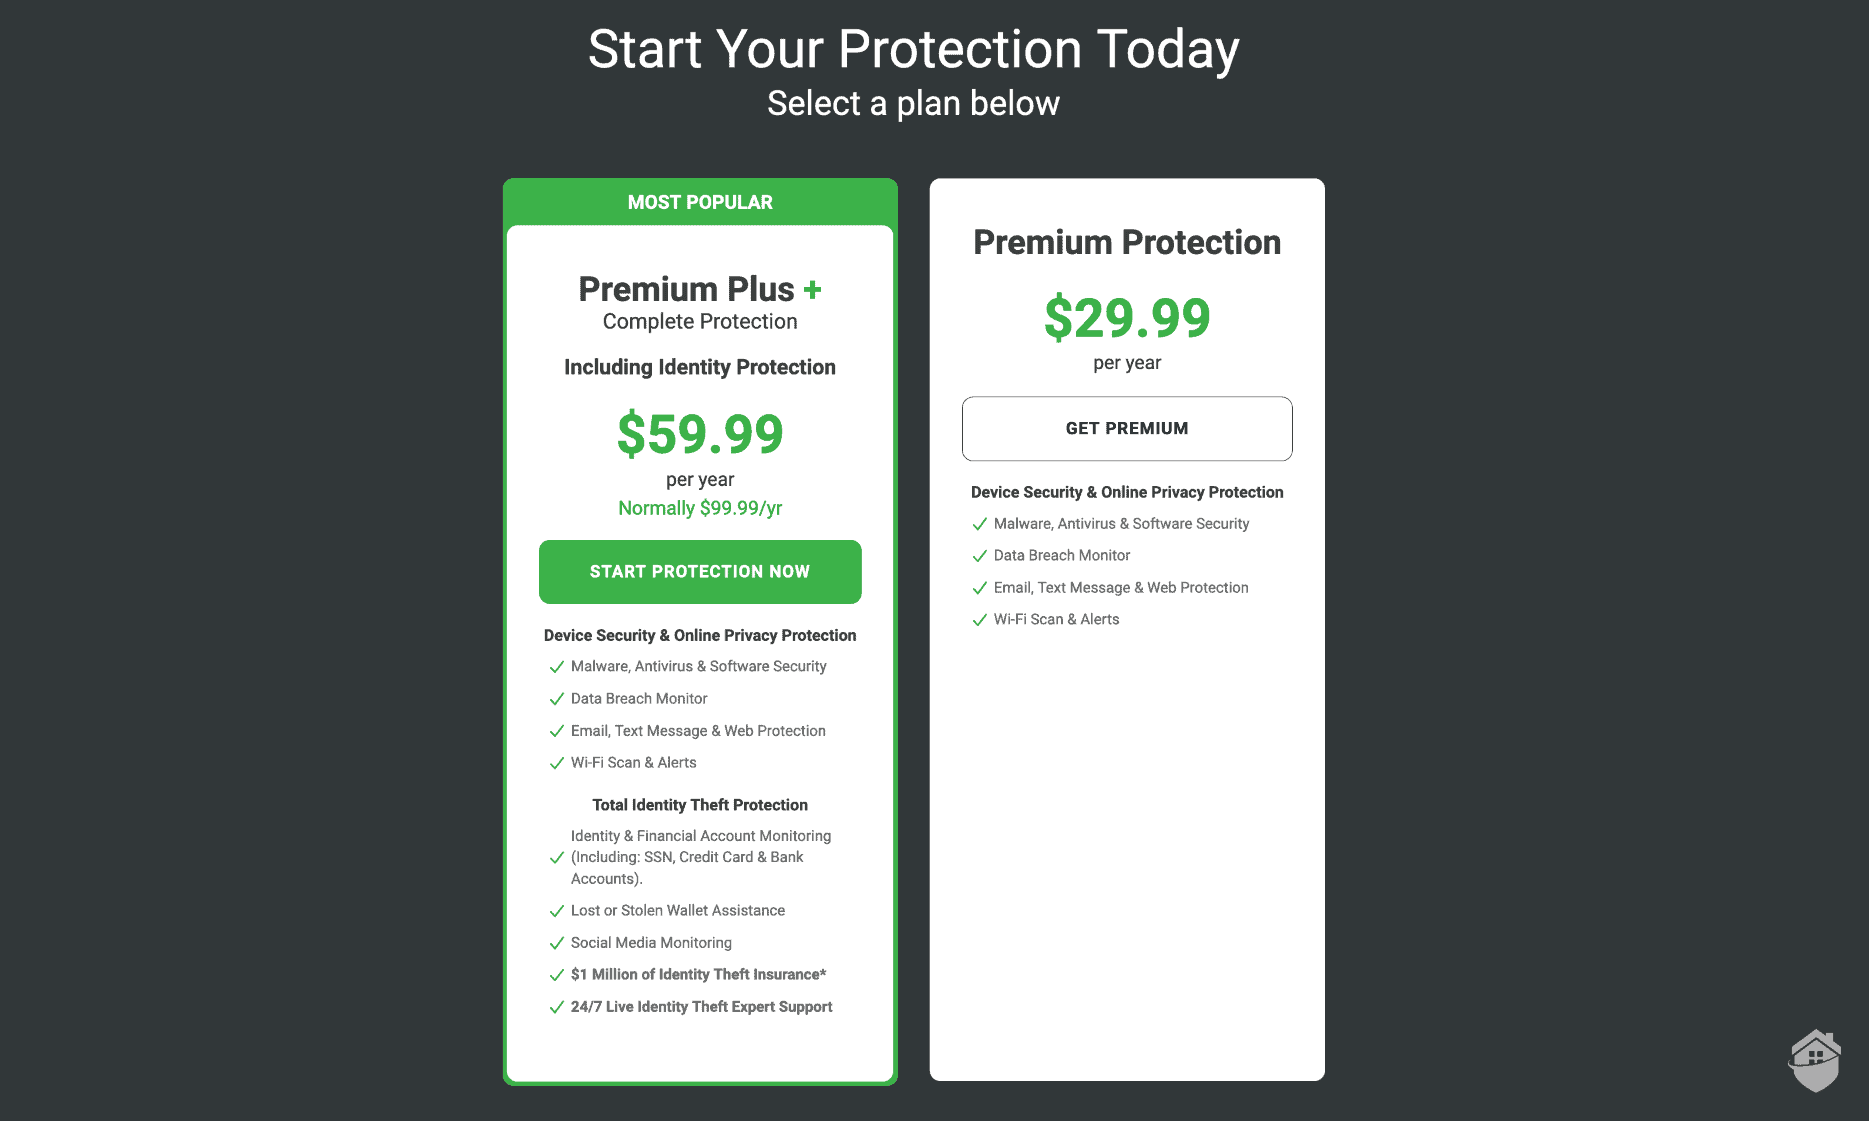Click checkmark beside Identity & Financial Account Monitoring
This screenshot has width=1869, height=1121.
point(557,857)
